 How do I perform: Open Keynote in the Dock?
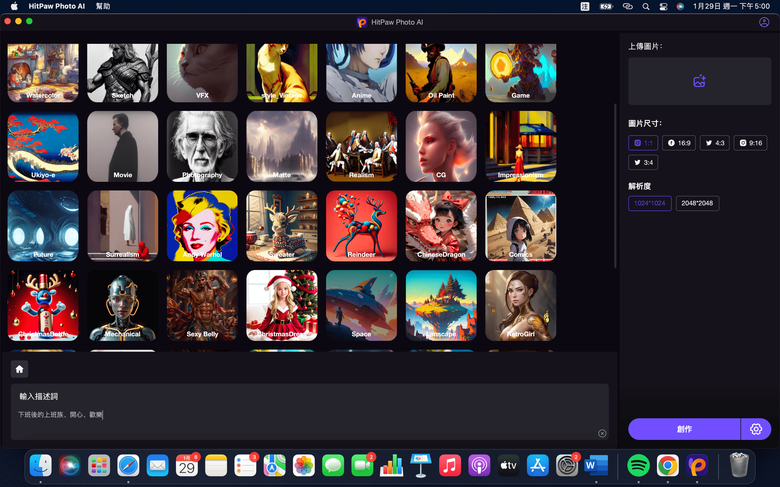pos(421,466)
